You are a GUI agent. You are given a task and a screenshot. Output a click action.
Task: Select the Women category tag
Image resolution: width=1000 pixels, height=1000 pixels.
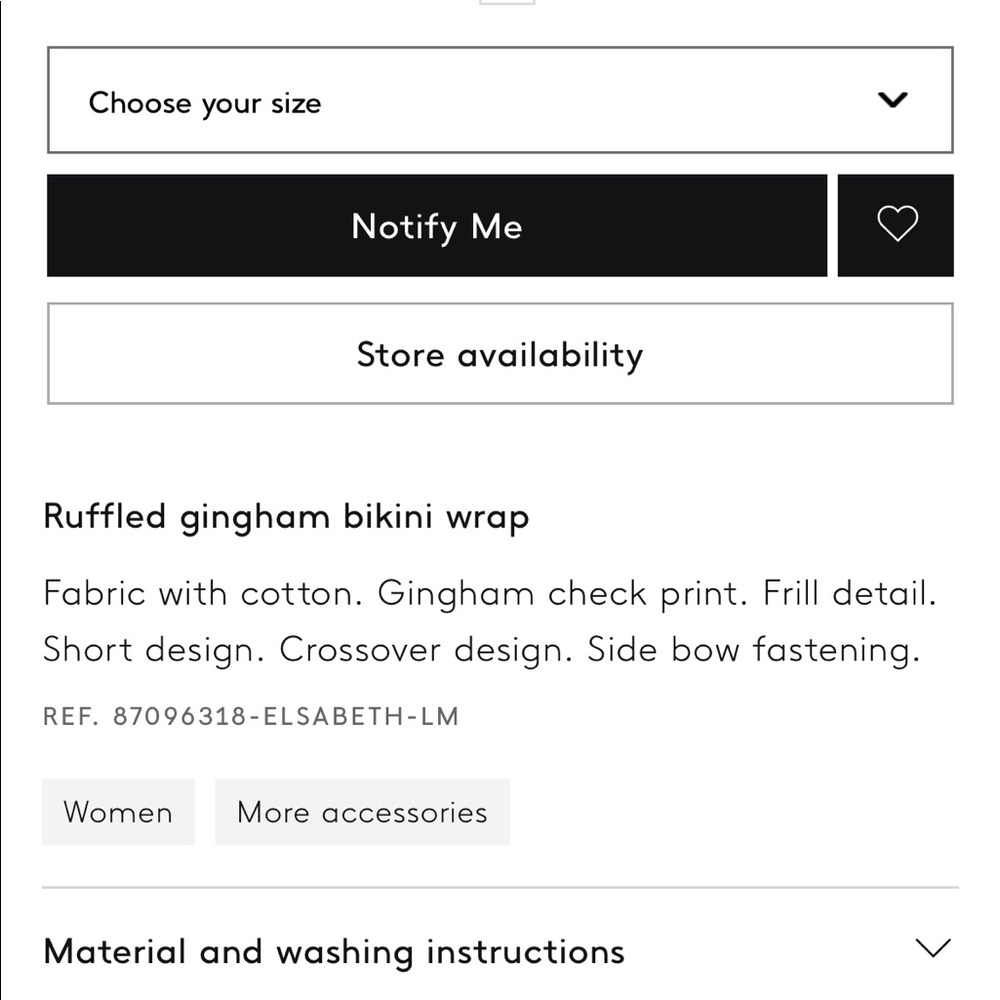click(118, 812)
